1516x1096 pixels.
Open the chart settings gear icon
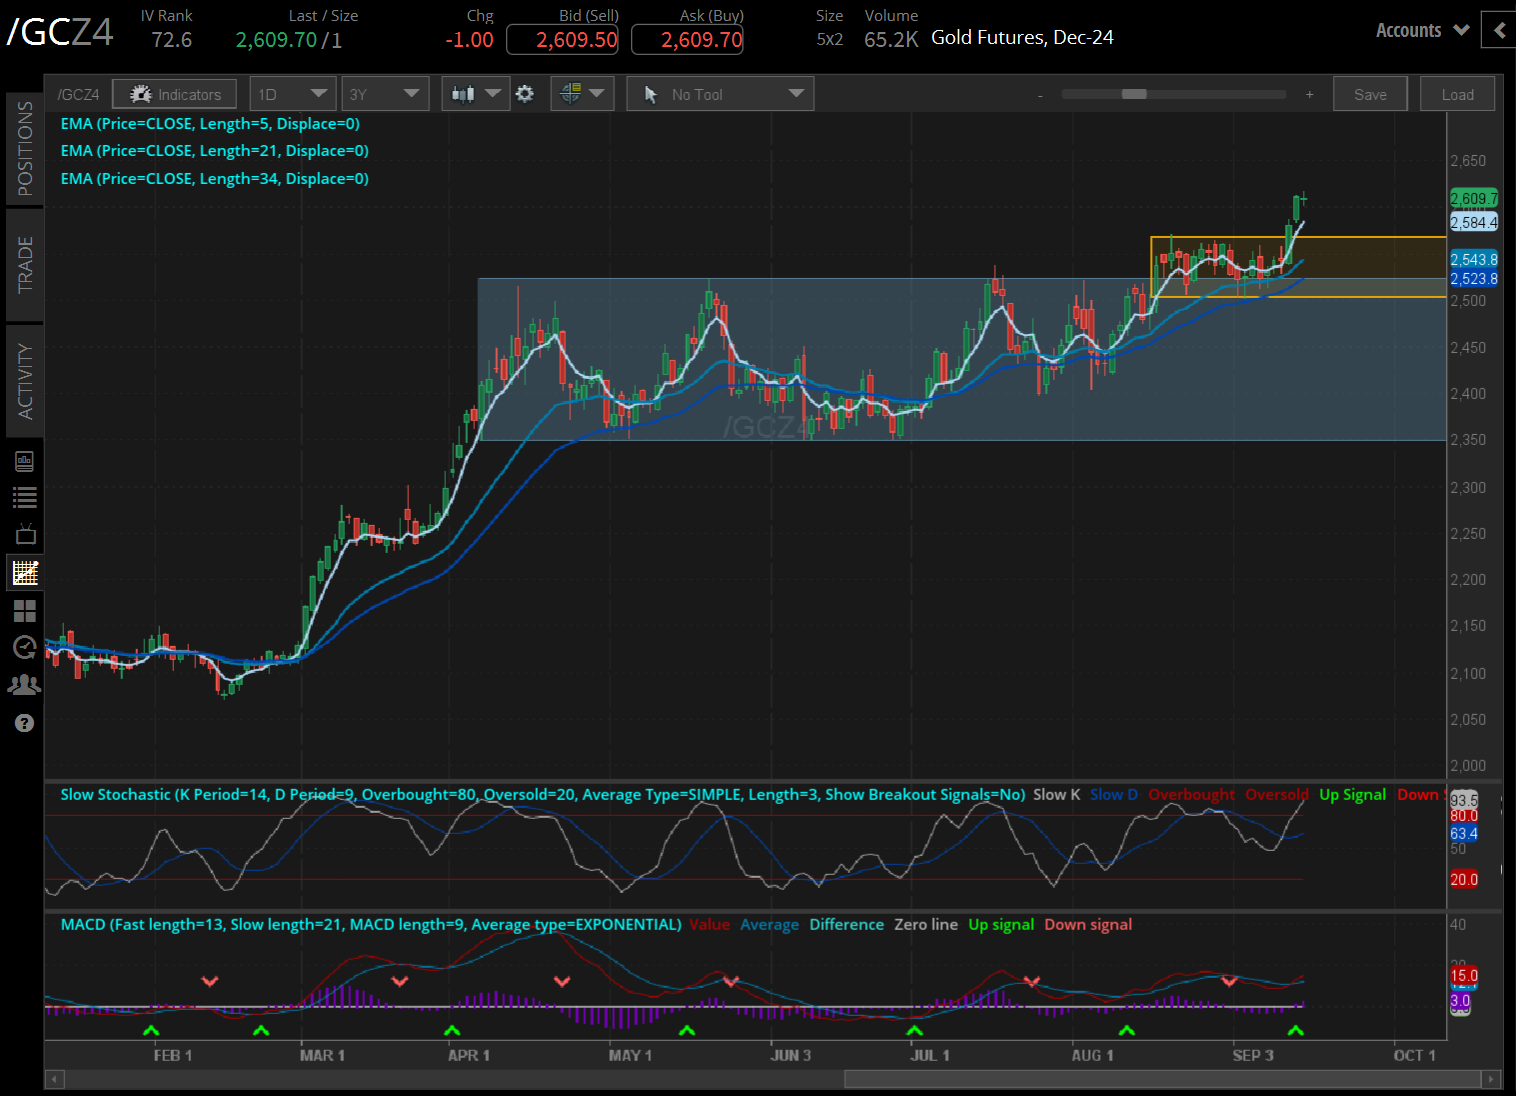pyautogui.click(x=525, y=93)
